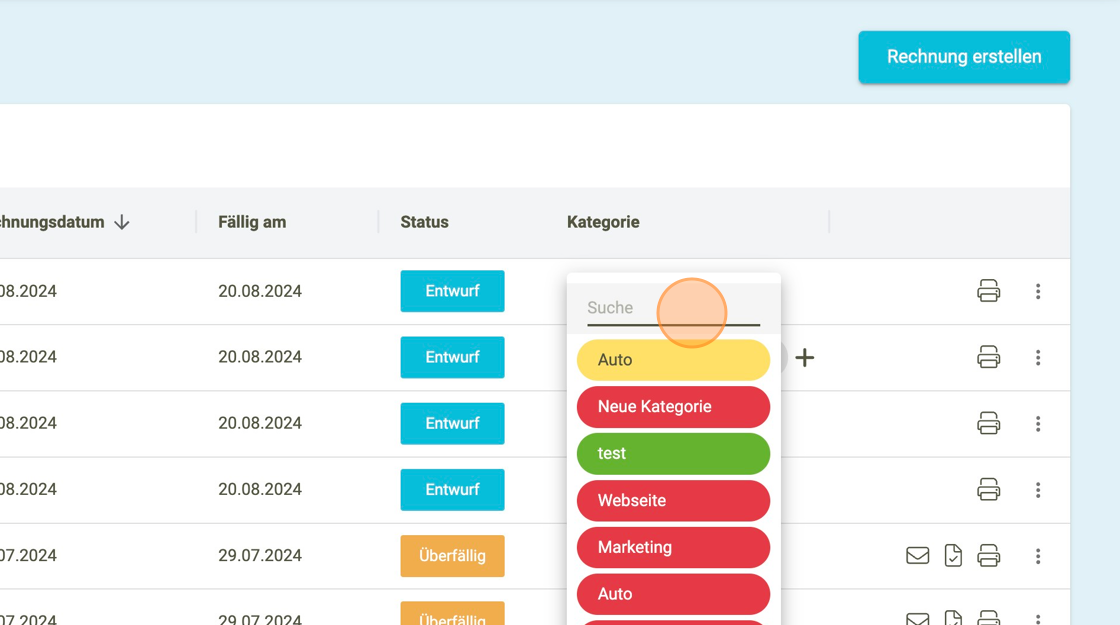This screenshot has width=1120, height=625.
Task: Open three-dot menu of first Überfällig row
Action: (x=1038, y=556)
